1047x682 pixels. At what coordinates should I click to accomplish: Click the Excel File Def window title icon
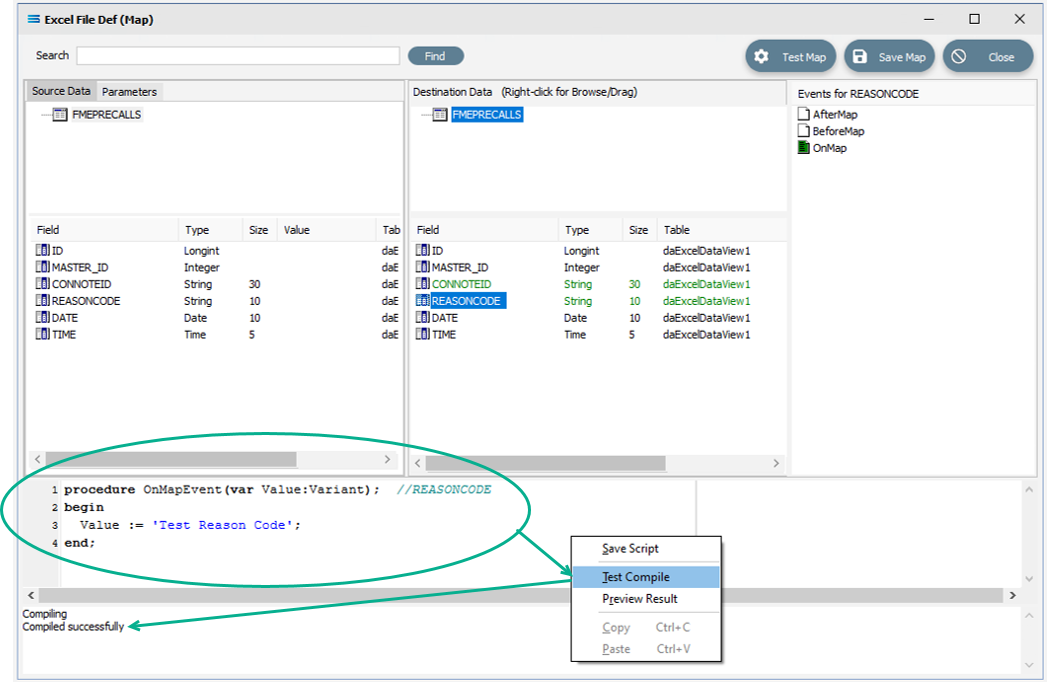click(x=33, y=19)
